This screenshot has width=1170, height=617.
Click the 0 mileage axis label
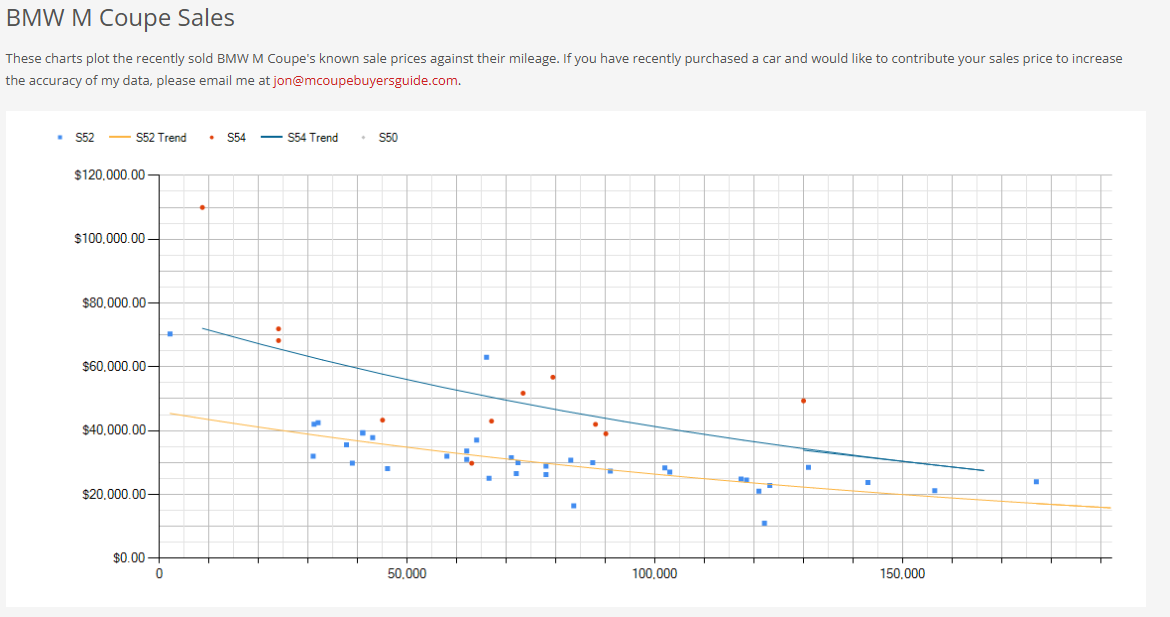click(x=159, y=574)
